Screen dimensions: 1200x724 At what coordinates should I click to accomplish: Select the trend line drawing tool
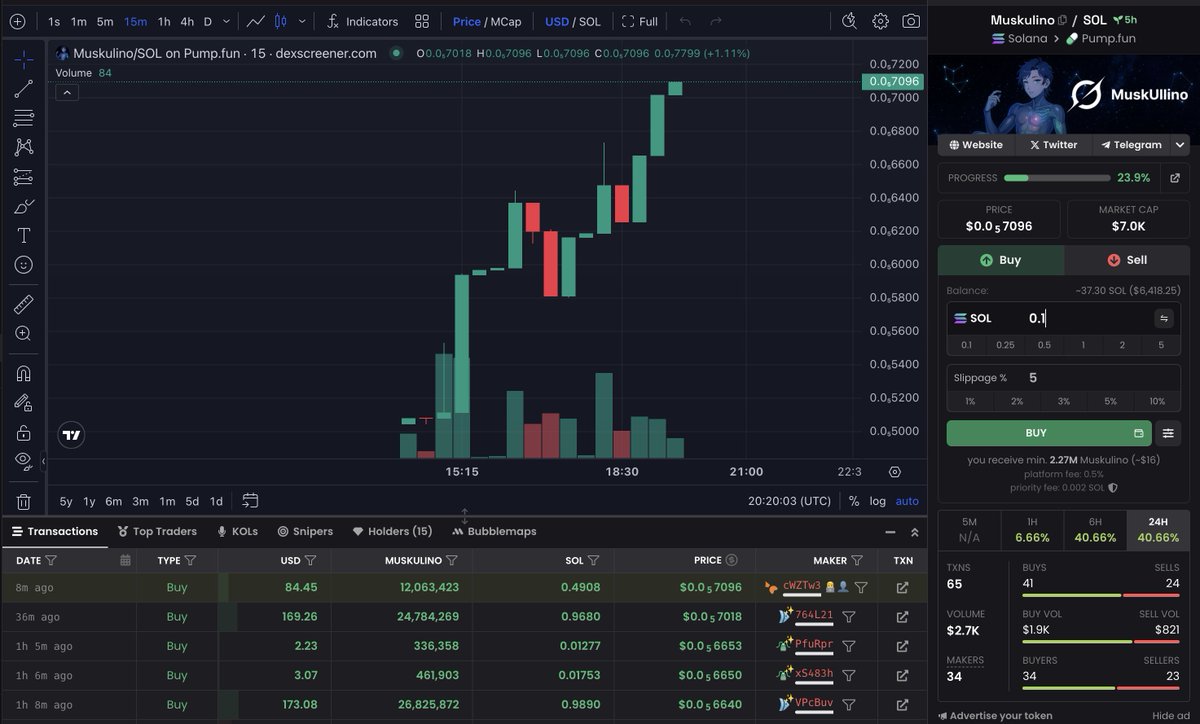(24, 89)
